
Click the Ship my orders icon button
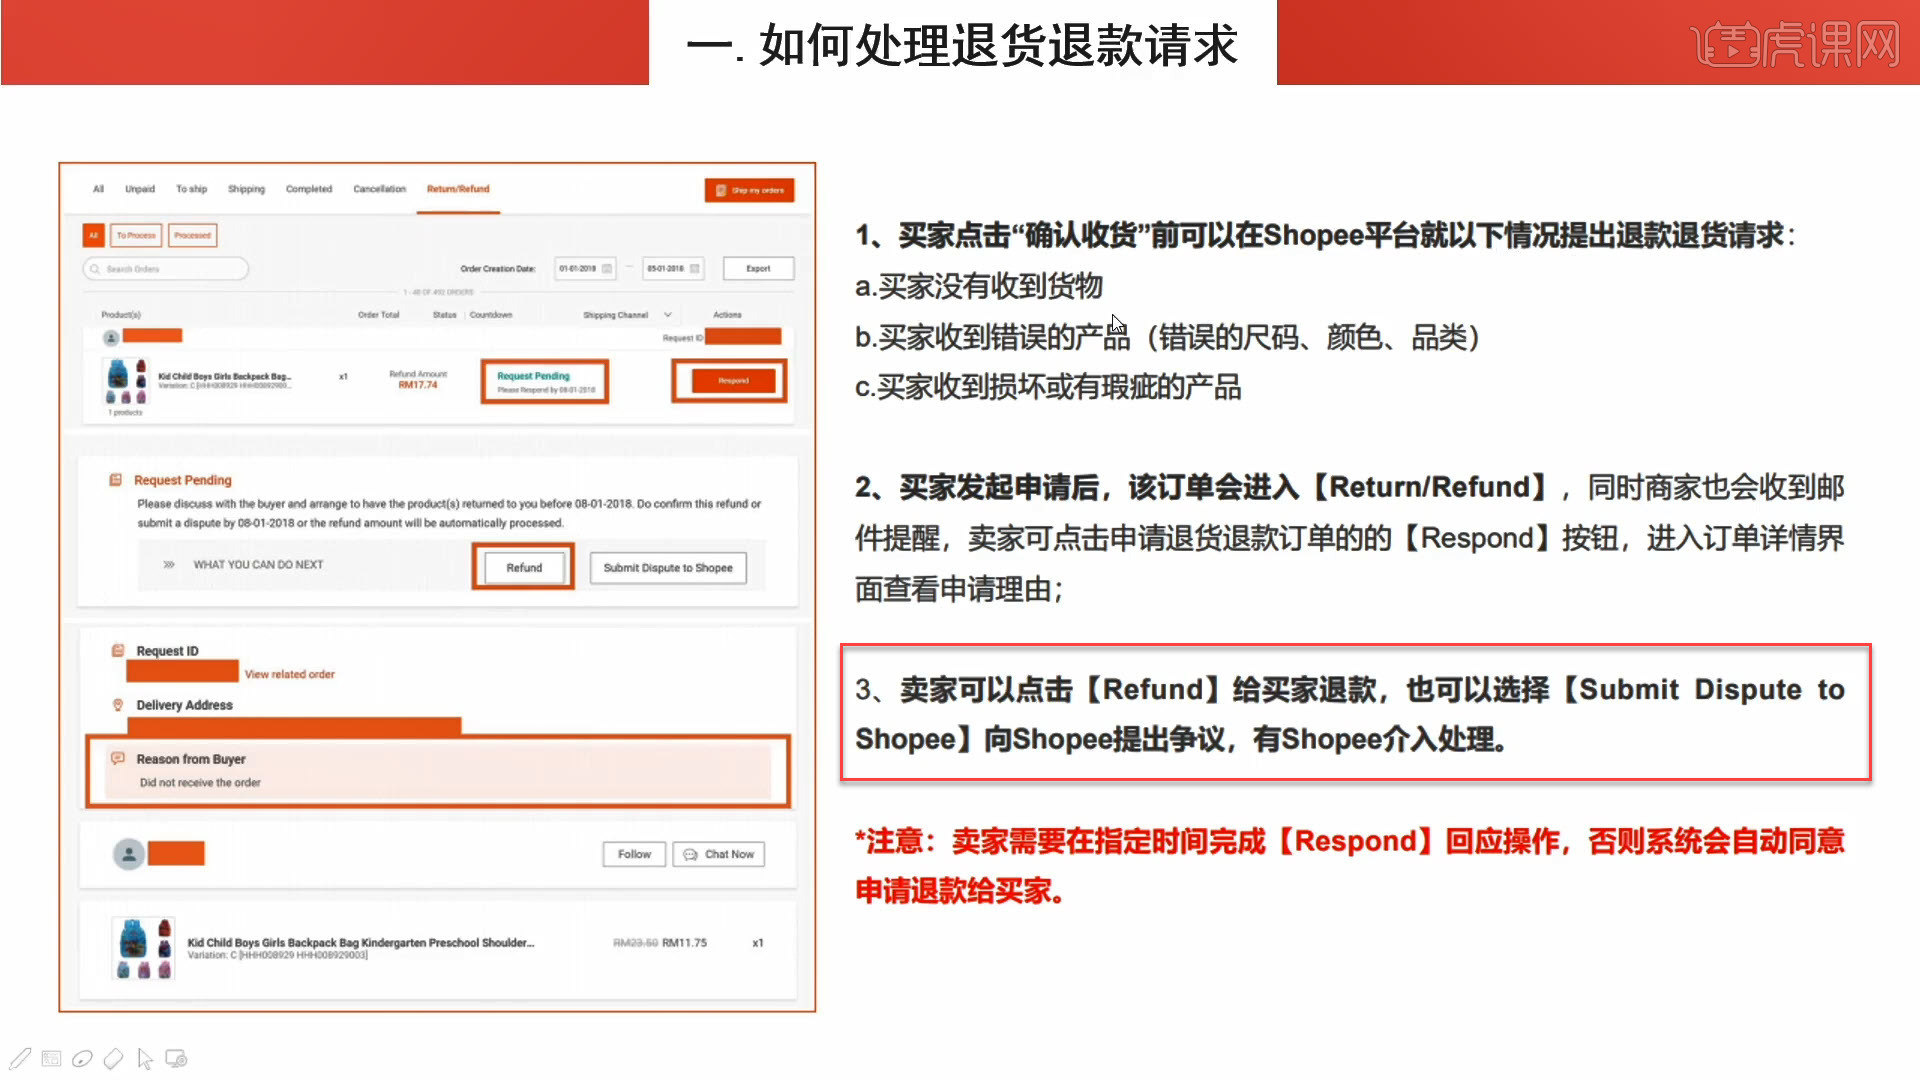[722, 189]
